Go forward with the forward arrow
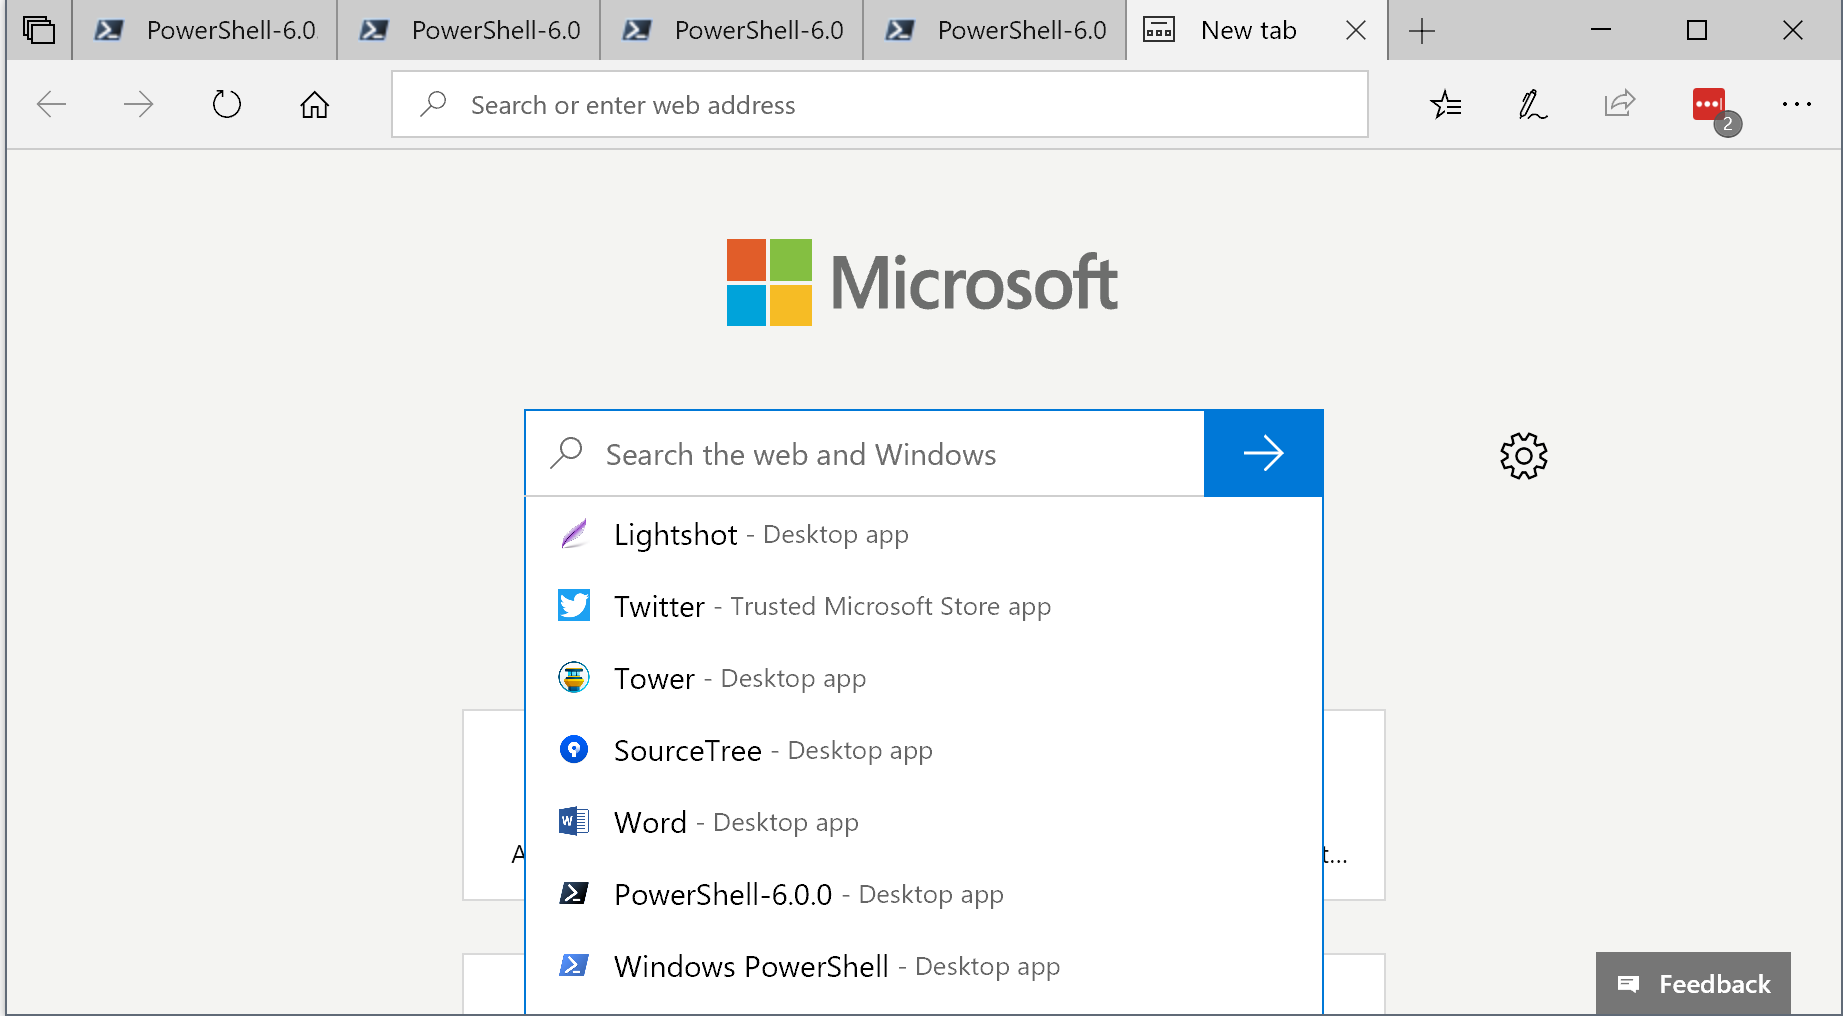This screenshot has height=1016, width=1843. click(138, 104)
